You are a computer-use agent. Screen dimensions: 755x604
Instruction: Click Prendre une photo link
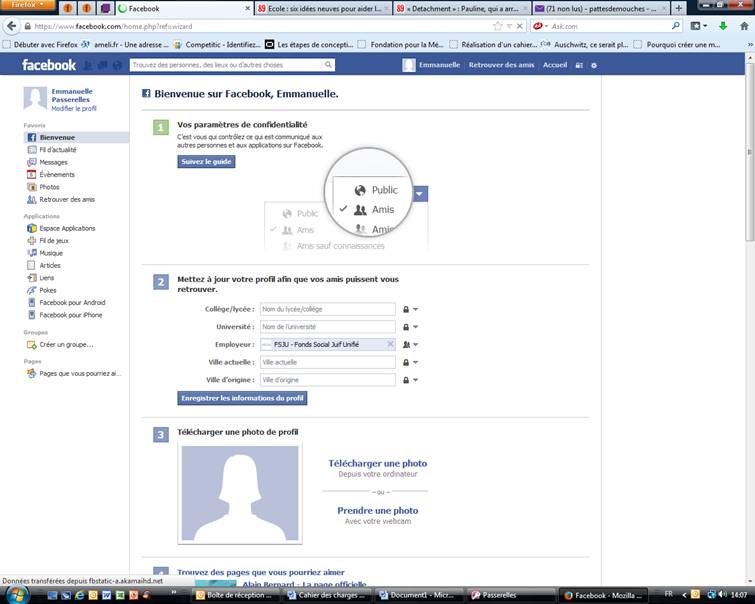[x=378, y=511]
